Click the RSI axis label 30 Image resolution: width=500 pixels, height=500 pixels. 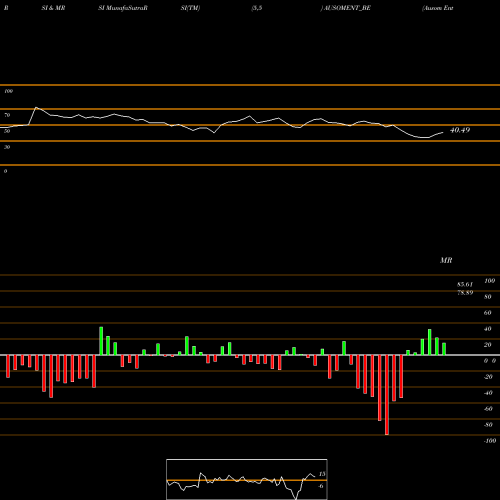point(7,147)
